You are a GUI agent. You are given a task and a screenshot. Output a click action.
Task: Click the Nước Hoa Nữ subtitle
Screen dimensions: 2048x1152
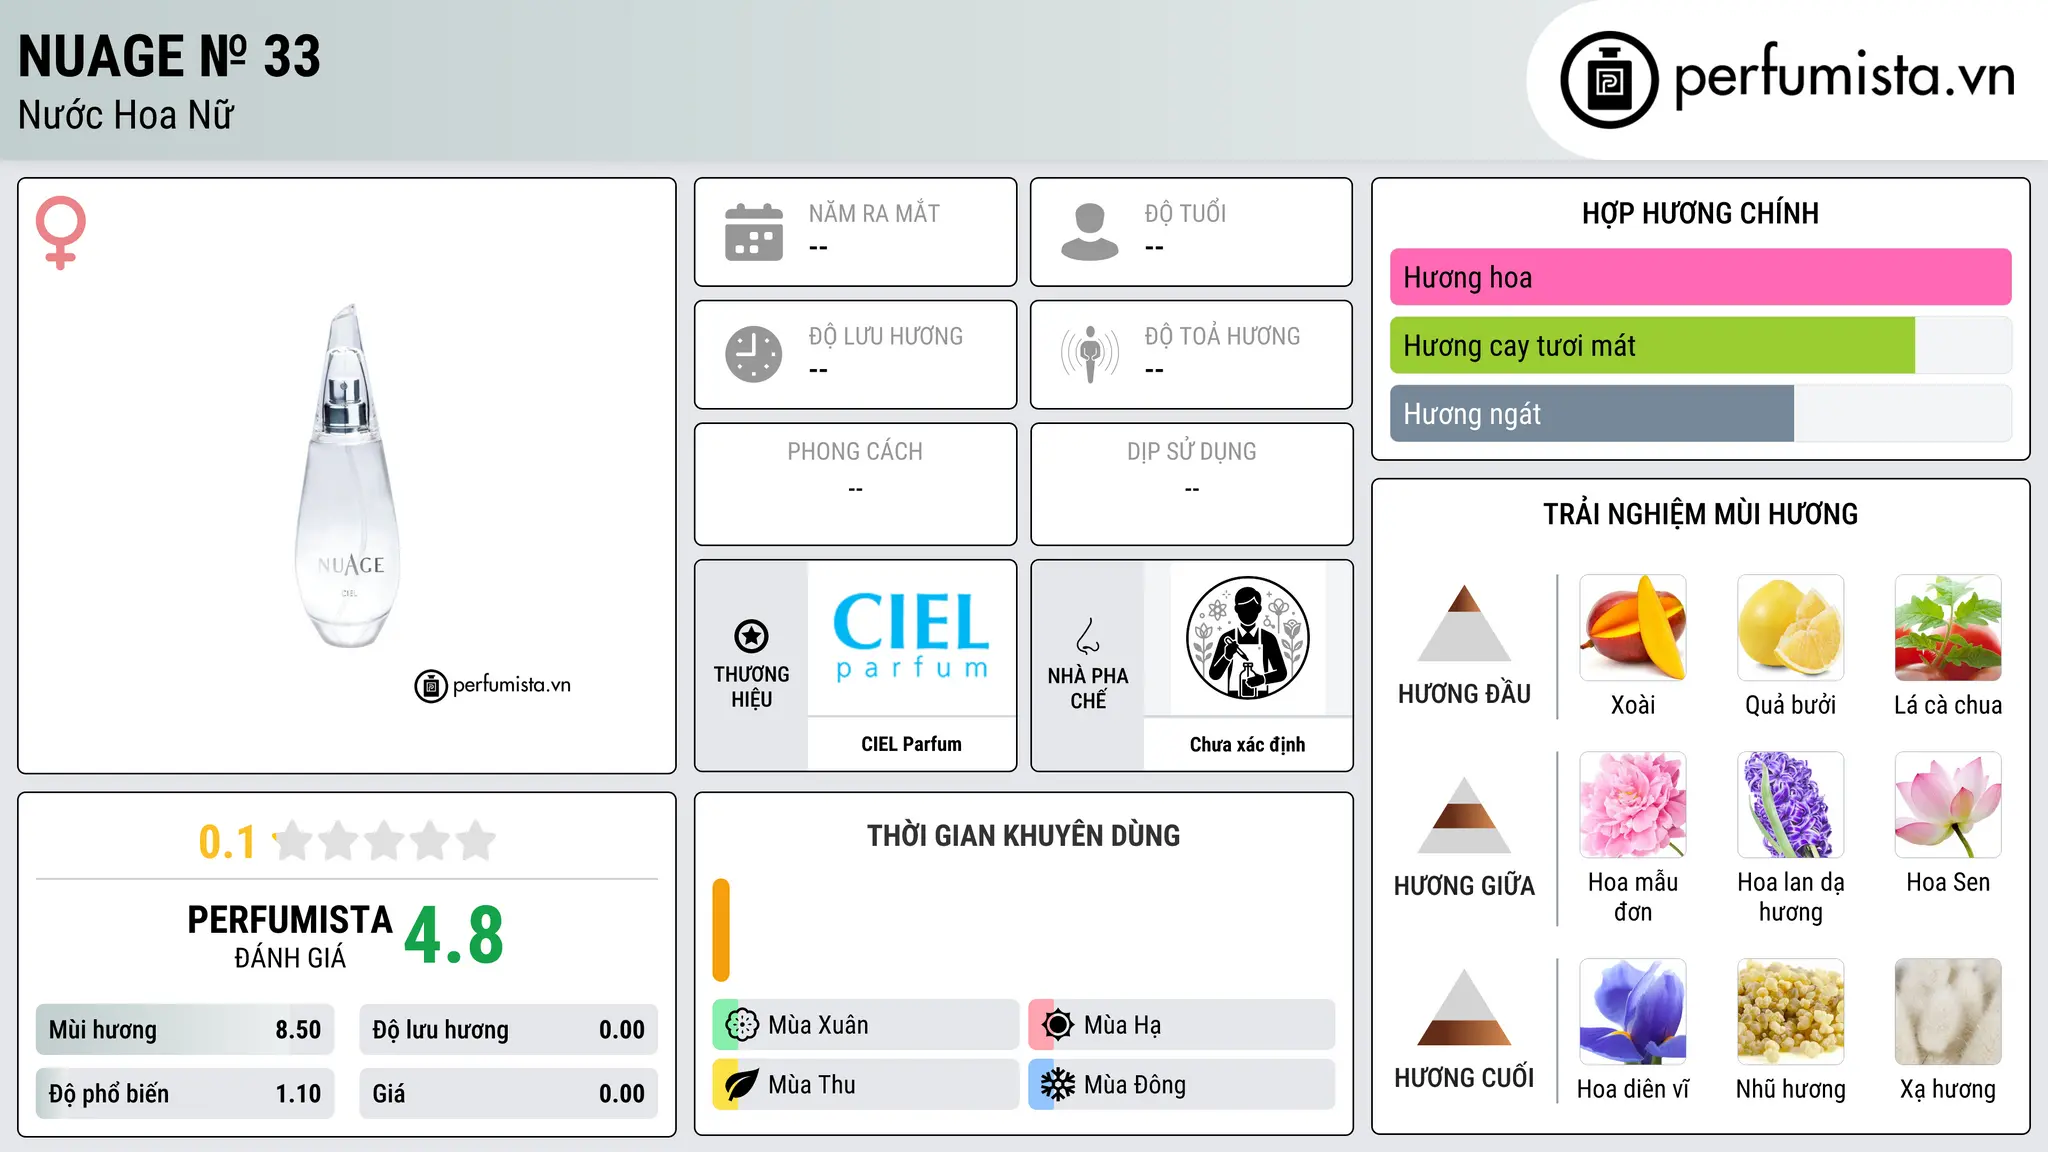pyautogui.click(x=126, y=115)
